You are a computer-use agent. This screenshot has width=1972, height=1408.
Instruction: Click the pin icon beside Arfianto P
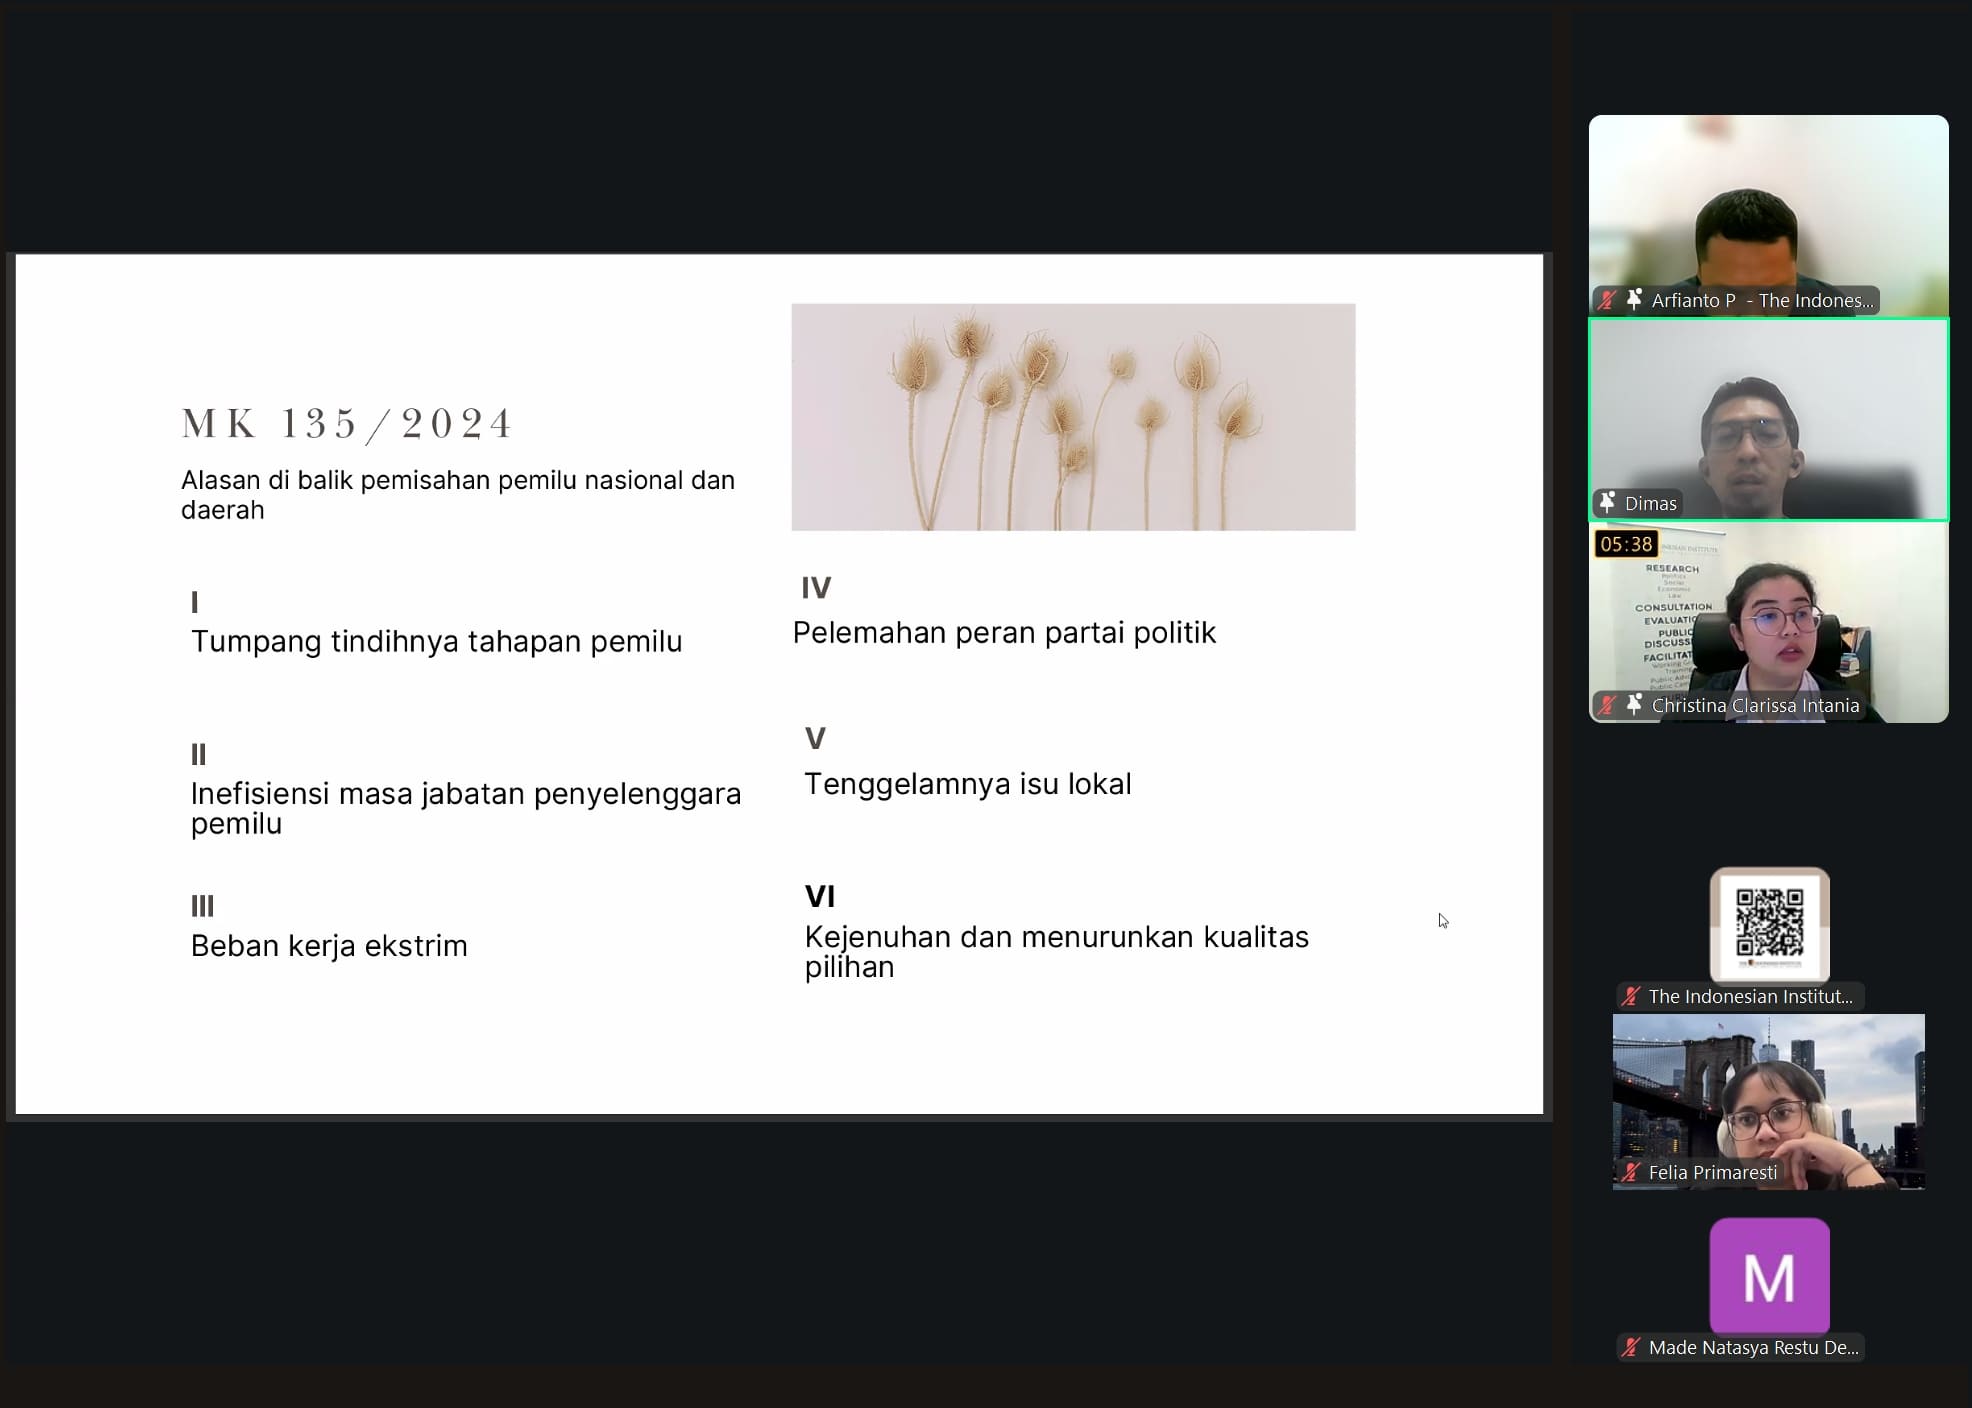click(1634, 300)
